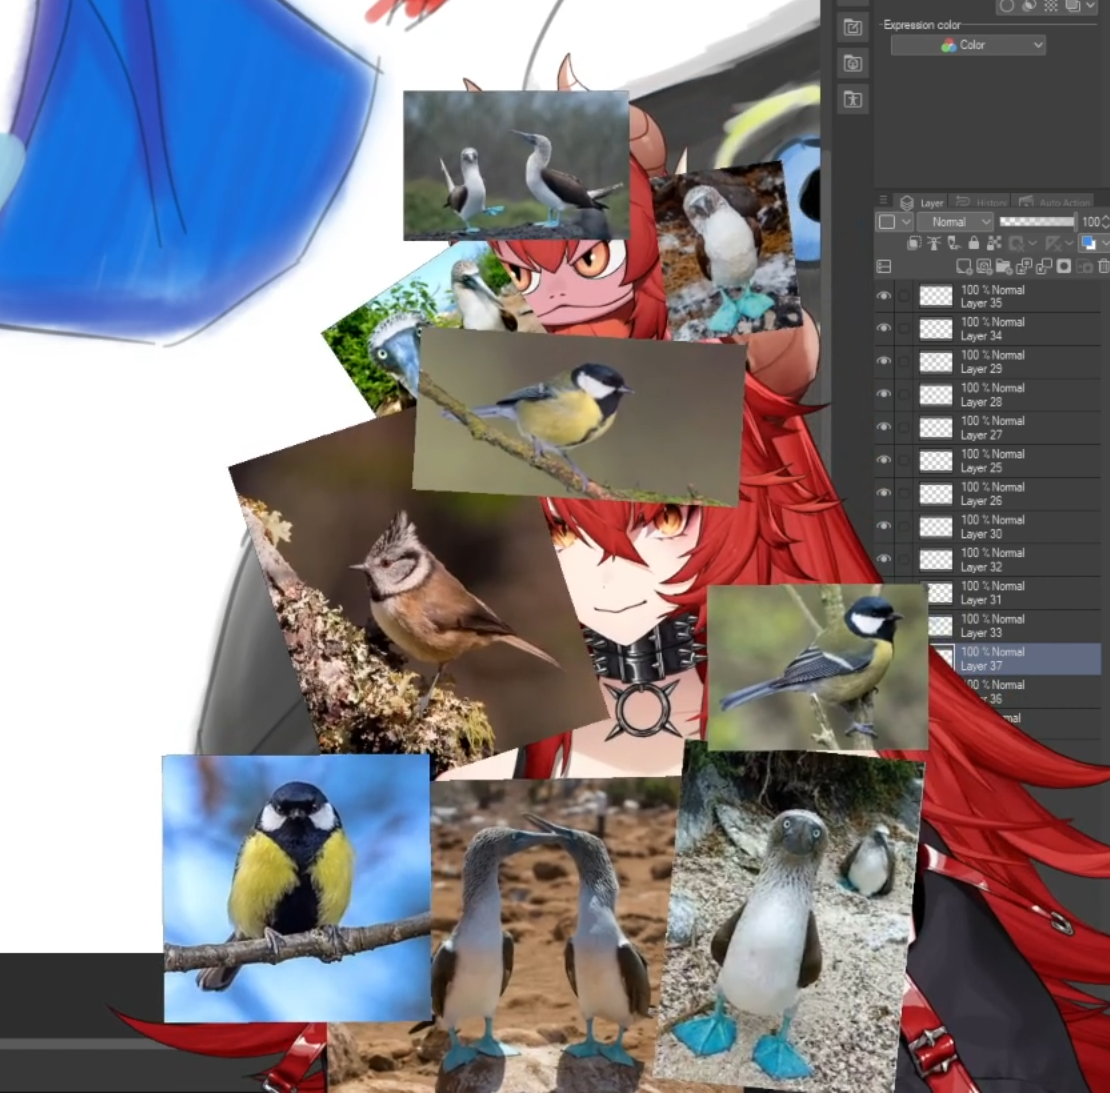Image resolution: width=1110 pixels, height=1093 pixels.
Task: Click the lock column box for Layer 30
Action: point(904,526)
